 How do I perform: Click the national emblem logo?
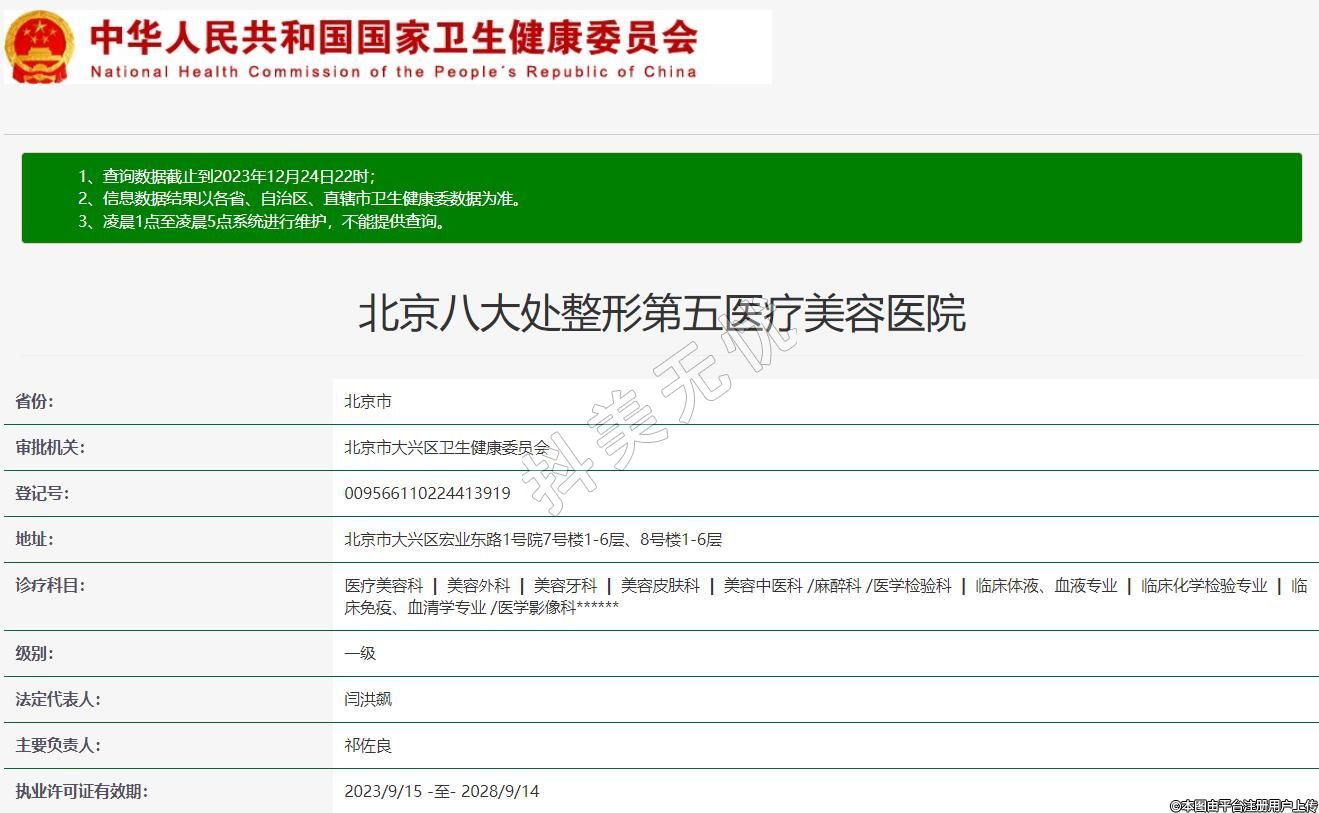coord(39,47)
